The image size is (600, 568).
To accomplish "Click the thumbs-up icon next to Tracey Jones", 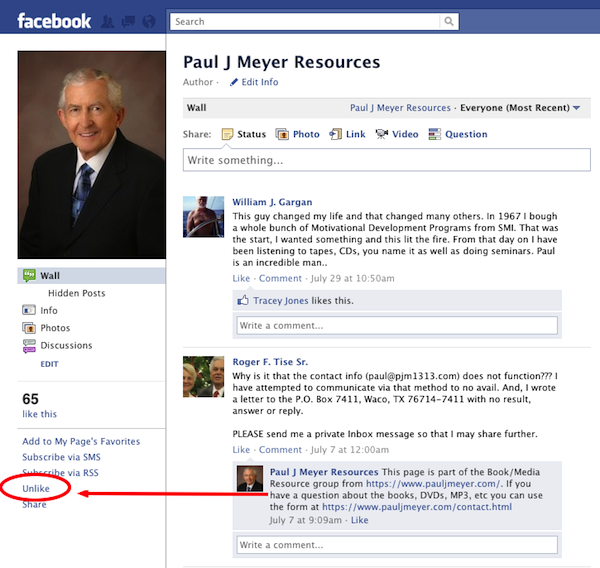I will 243,300.
